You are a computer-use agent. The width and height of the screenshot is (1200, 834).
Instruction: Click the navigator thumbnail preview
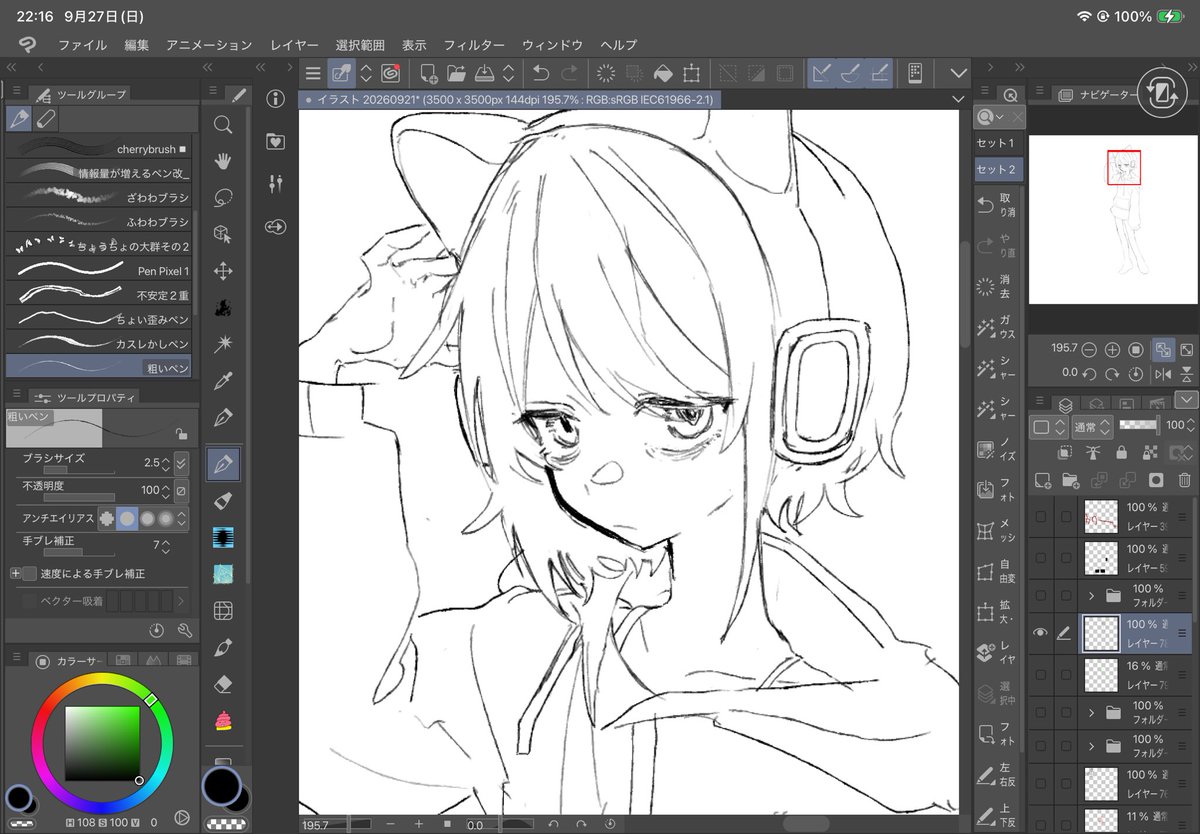click(1111, 220)
